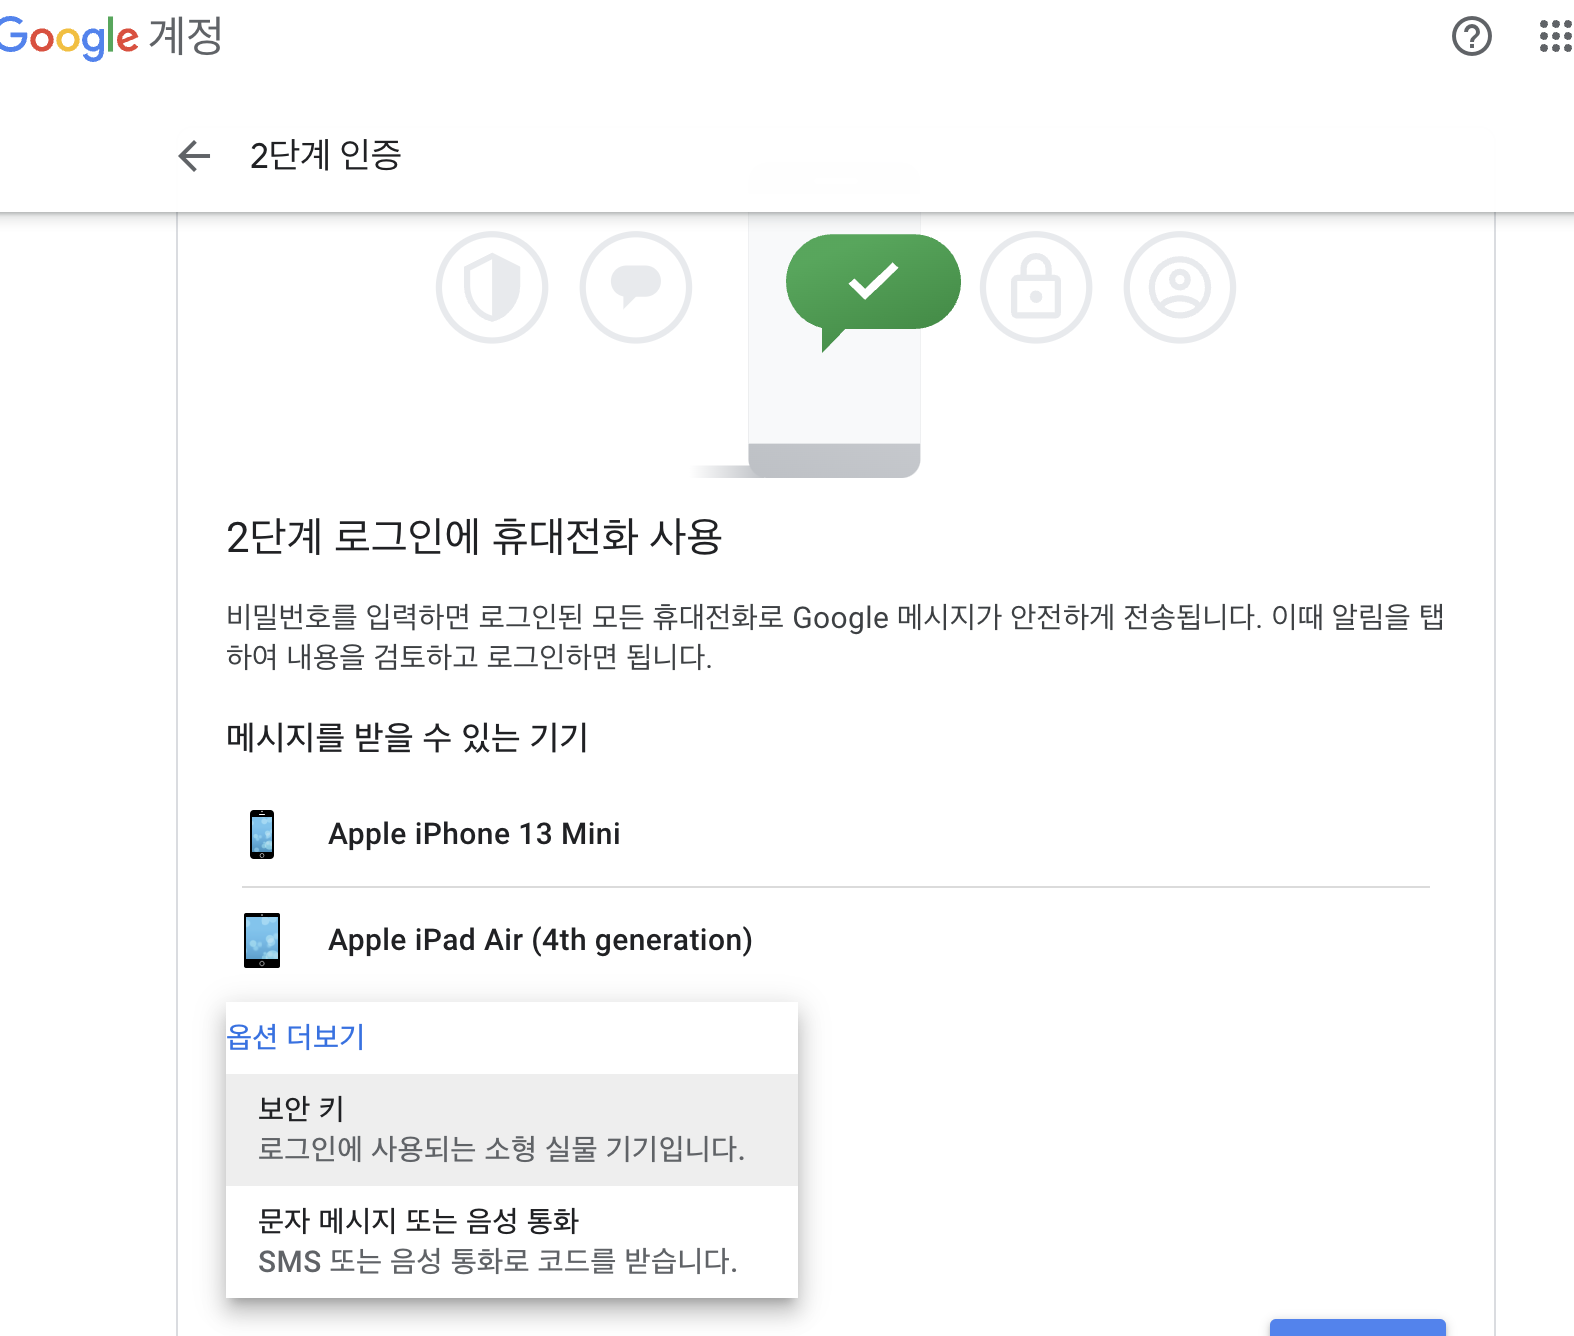Select Apple iPhone 13 Mini text

coord(474,834)
